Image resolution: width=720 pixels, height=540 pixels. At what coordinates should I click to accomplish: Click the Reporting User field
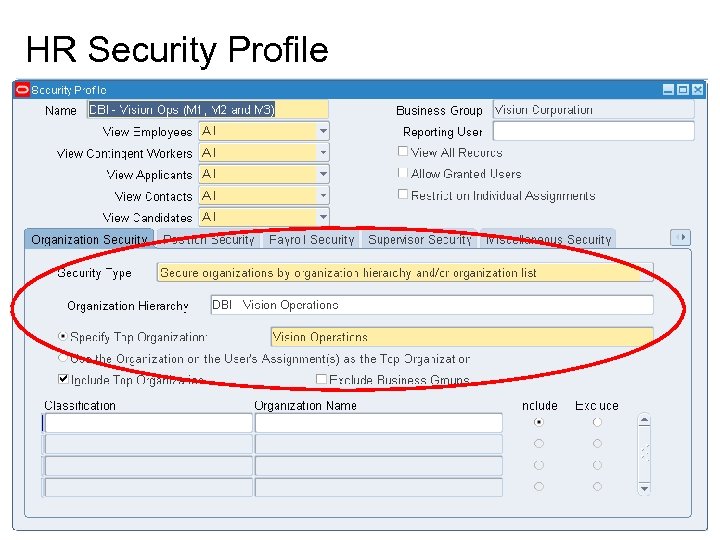pos(593,131)
